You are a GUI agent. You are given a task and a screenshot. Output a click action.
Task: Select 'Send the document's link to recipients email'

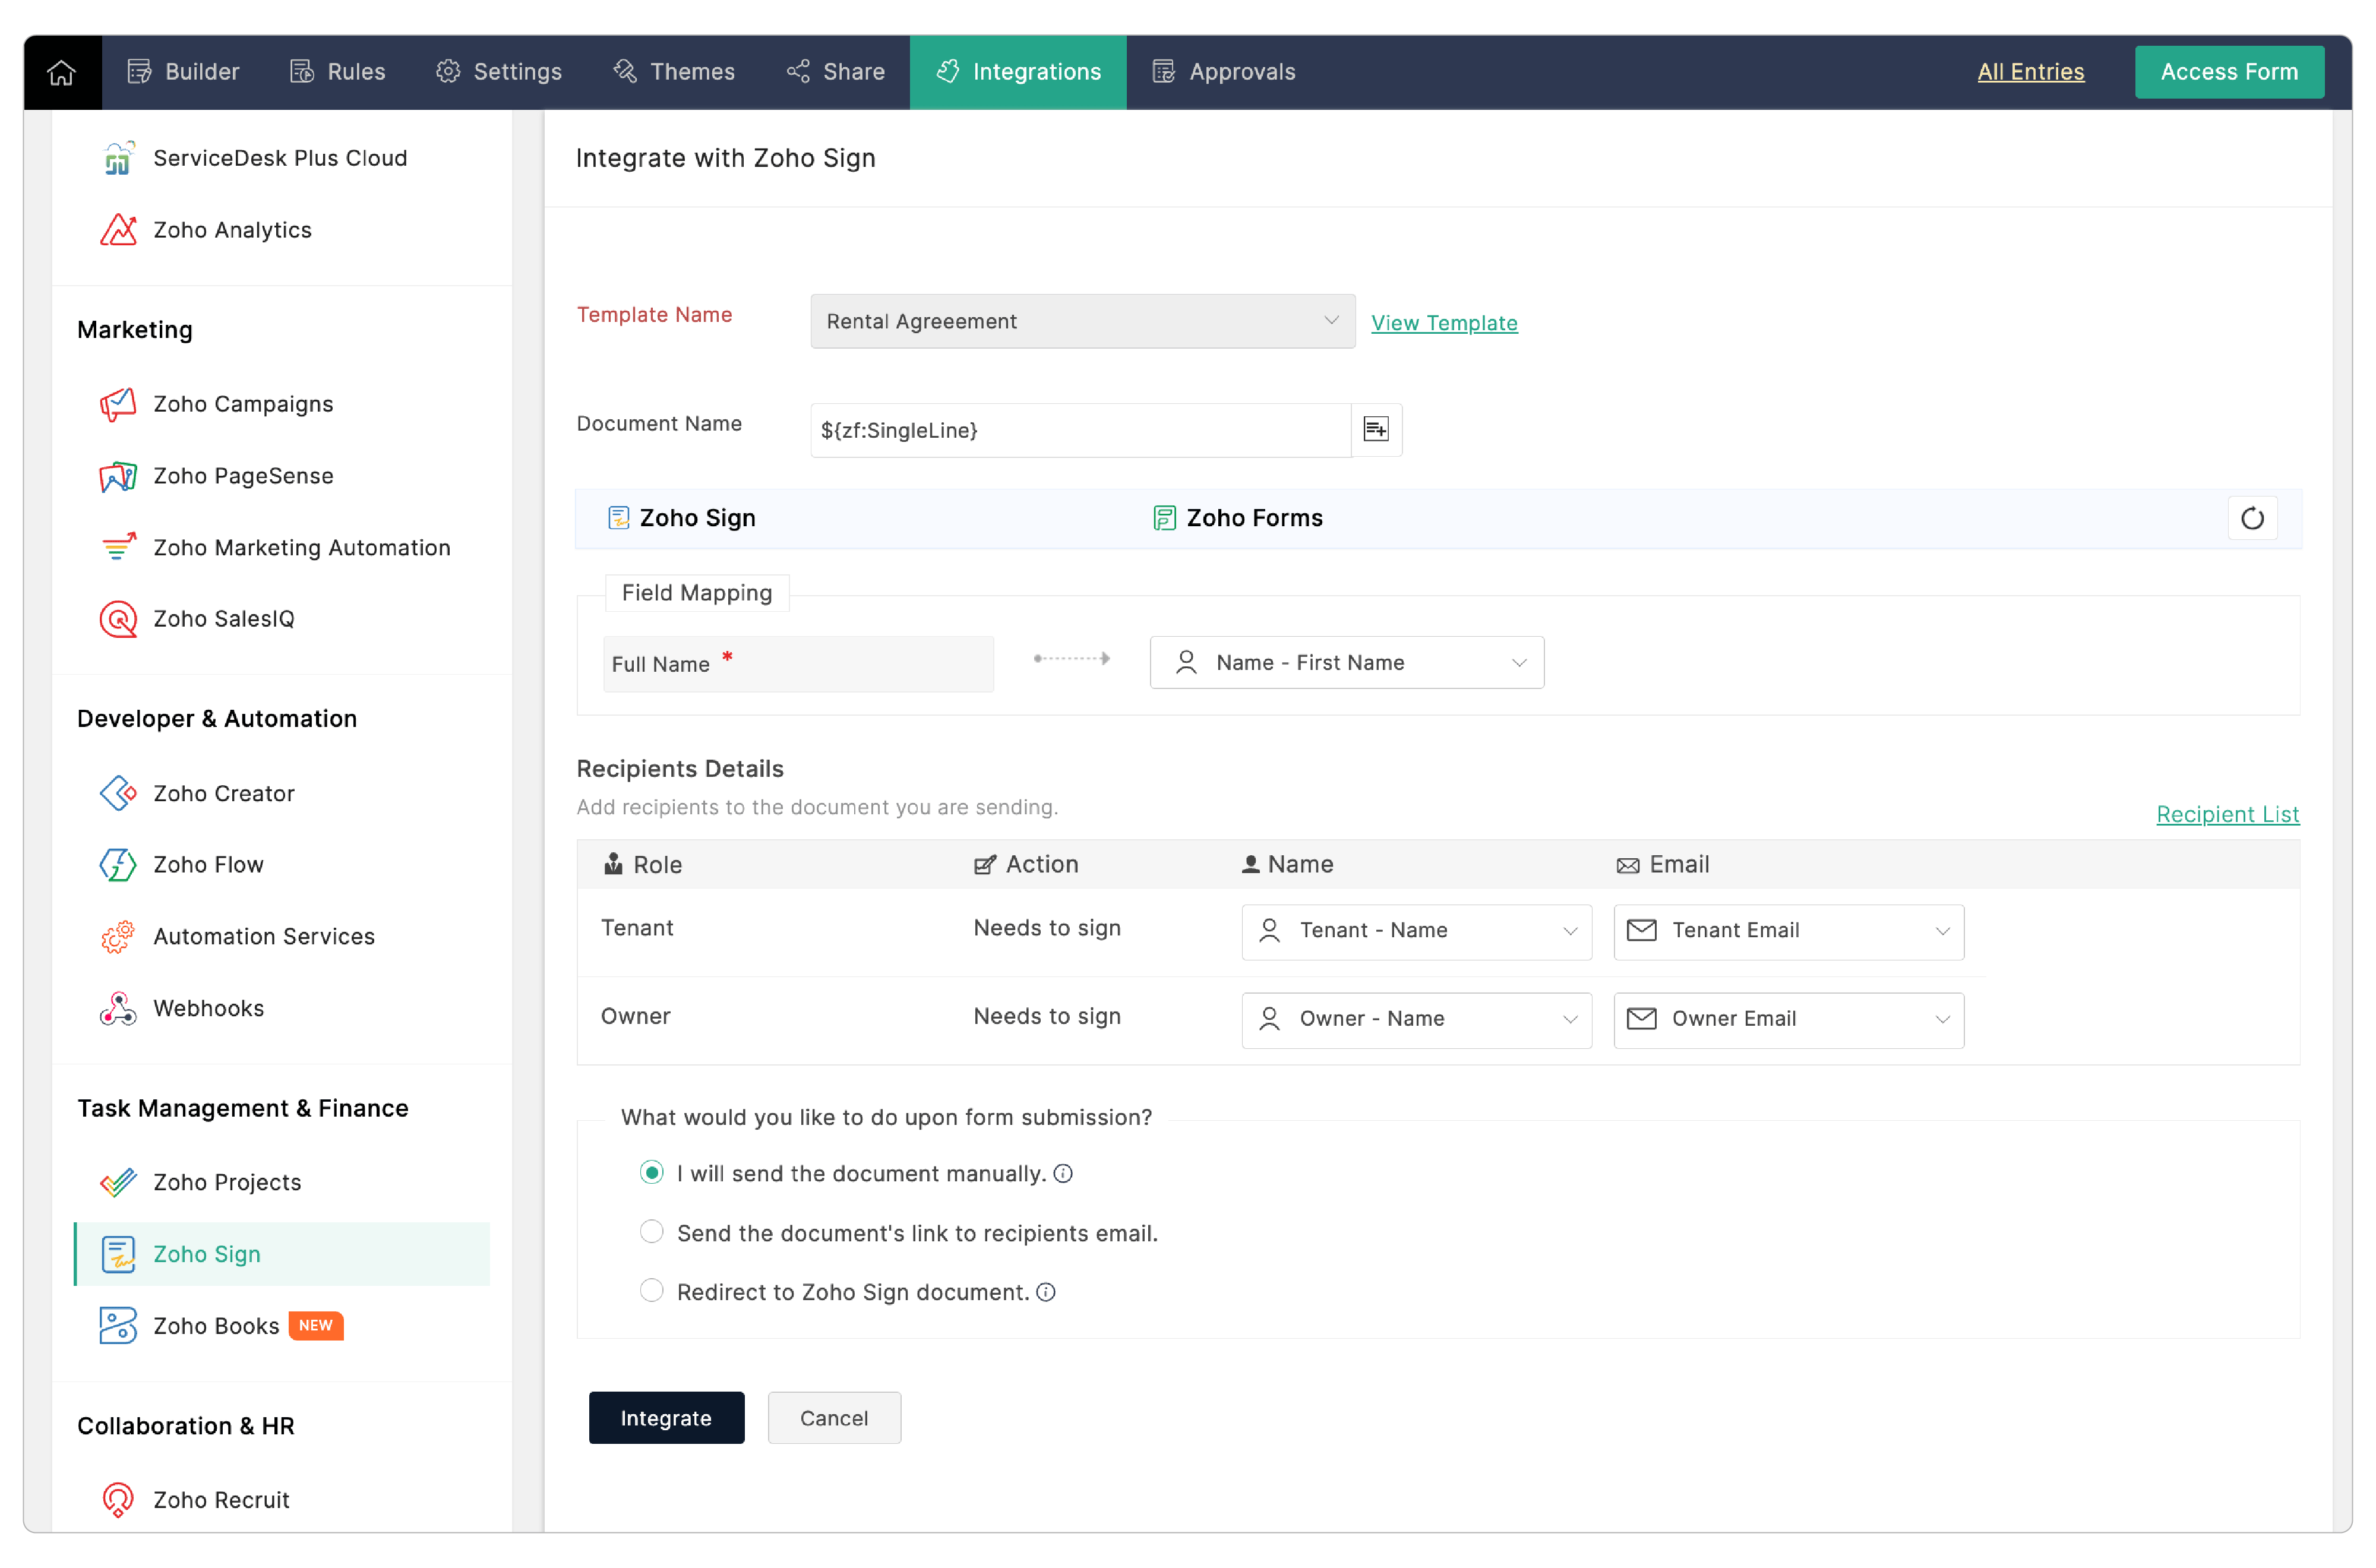652,1232
